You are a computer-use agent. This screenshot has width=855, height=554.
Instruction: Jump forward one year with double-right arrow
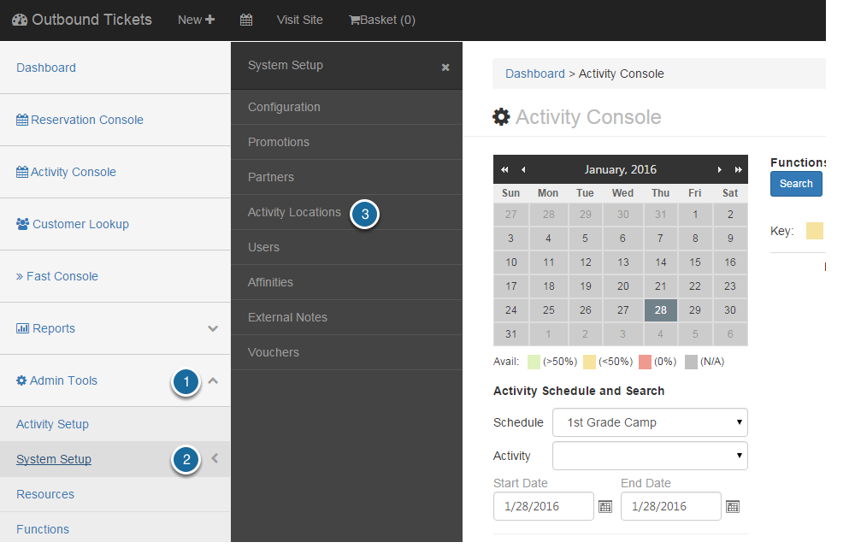738,170
